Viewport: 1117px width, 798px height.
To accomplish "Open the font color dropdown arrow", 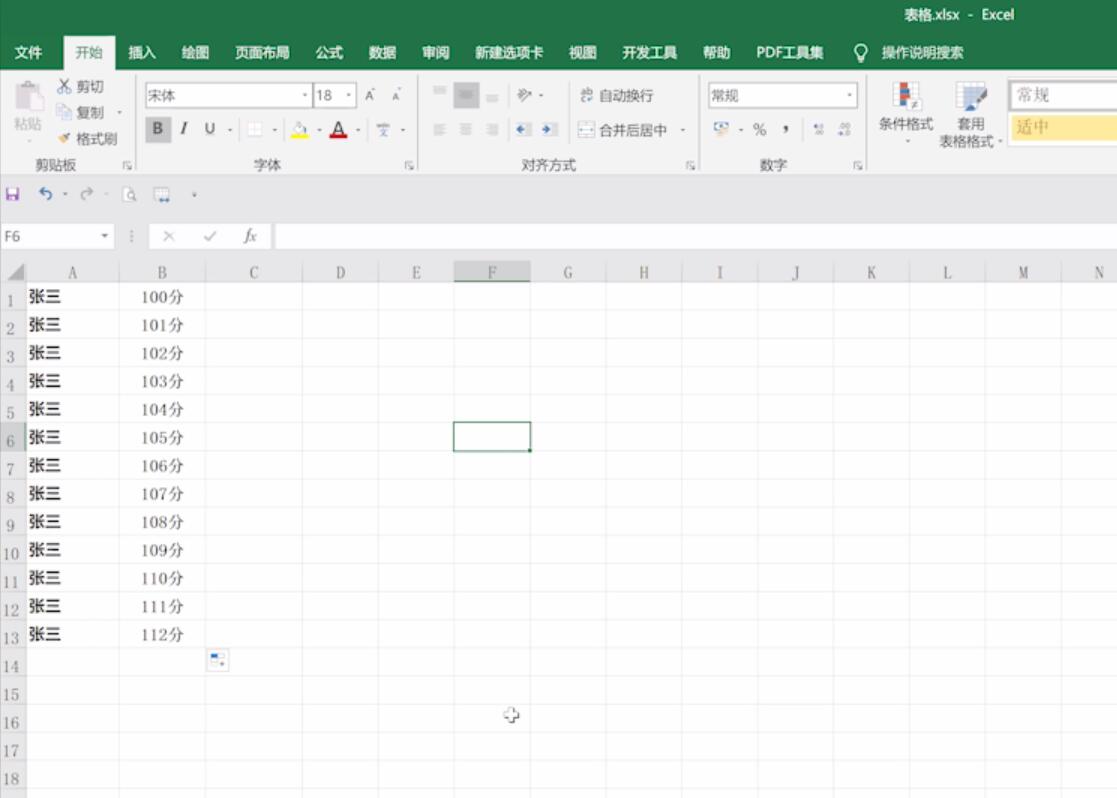I will [358, 130].
